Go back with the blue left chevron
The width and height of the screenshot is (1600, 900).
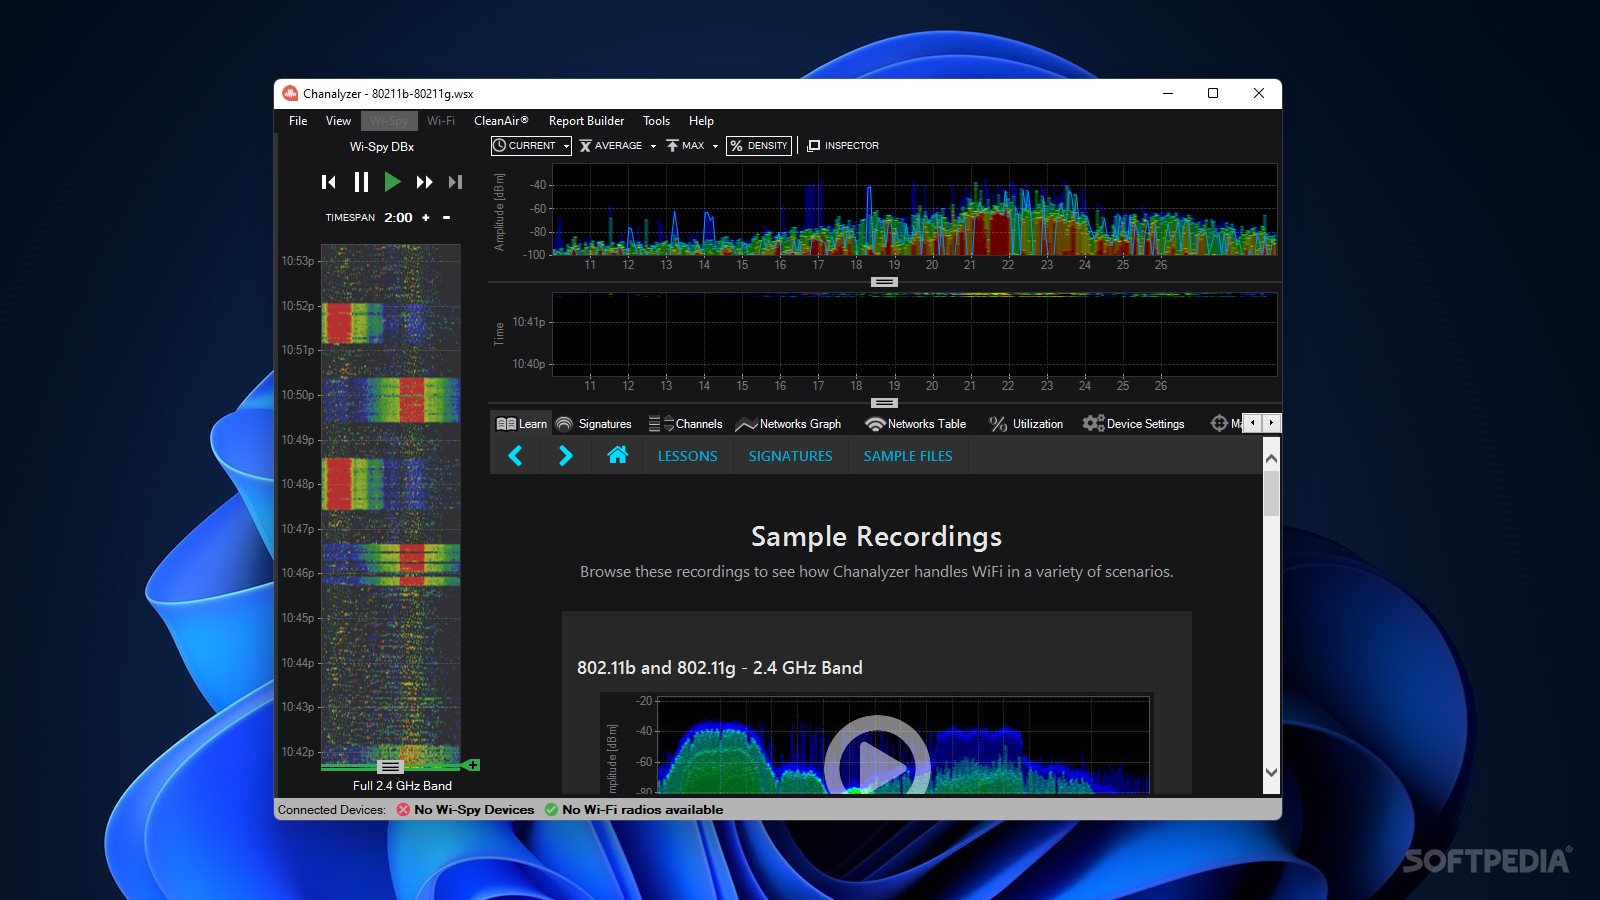pyautogui.click(x=515, y=456)
